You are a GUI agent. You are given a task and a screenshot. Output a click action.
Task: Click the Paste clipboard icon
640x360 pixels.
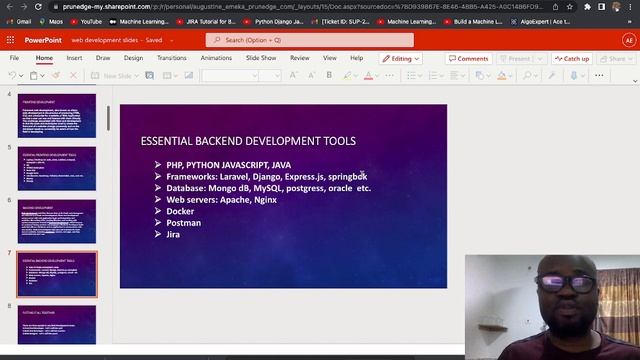(x=34, y=76)
